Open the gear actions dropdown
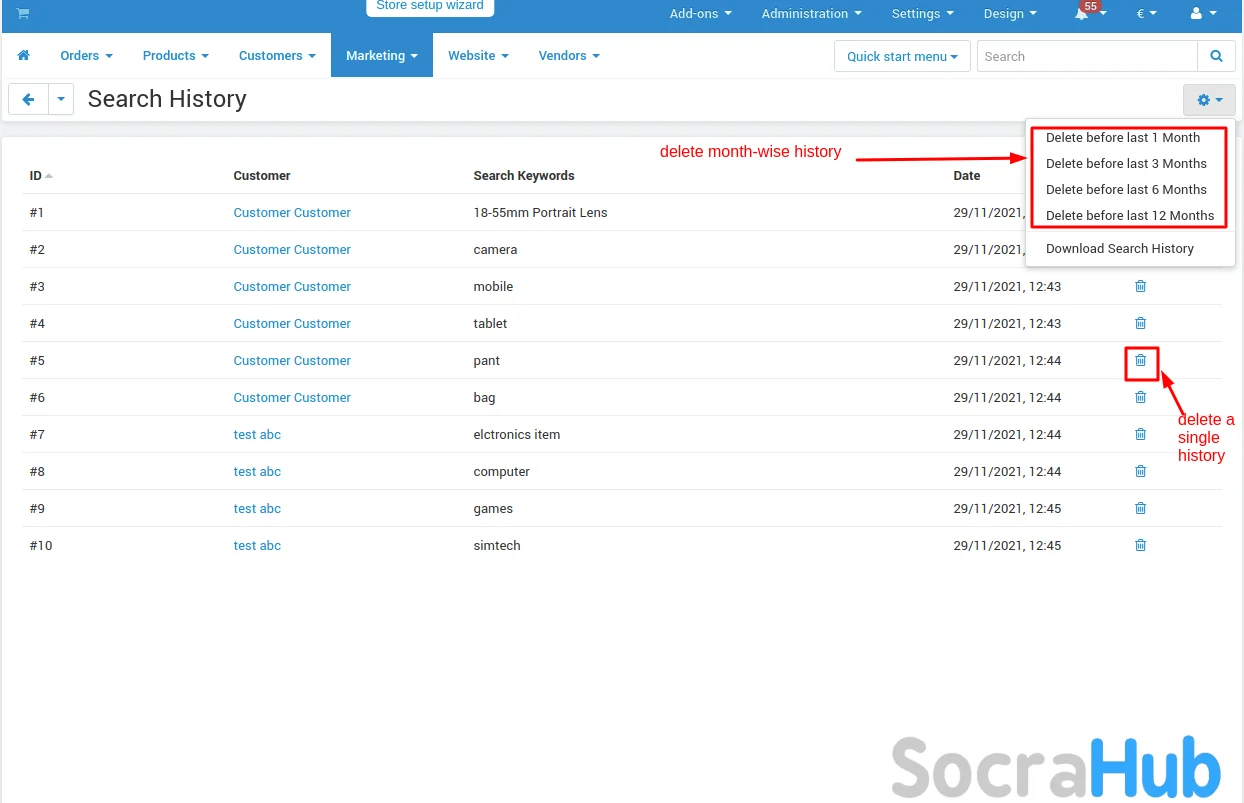This screenshot has width=1244, height=803. click(x=1209, y=100)
